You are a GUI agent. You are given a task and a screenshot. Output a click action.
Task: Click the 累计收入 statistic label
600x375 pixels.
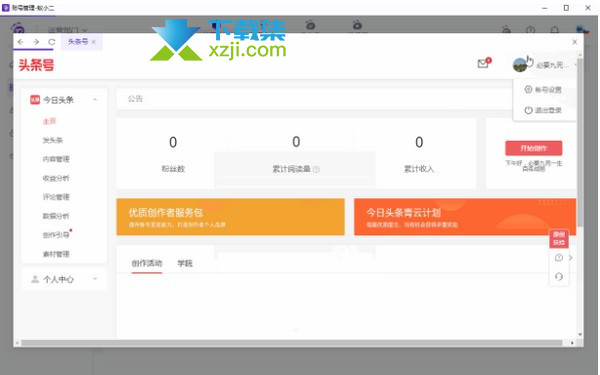[419, 169]
